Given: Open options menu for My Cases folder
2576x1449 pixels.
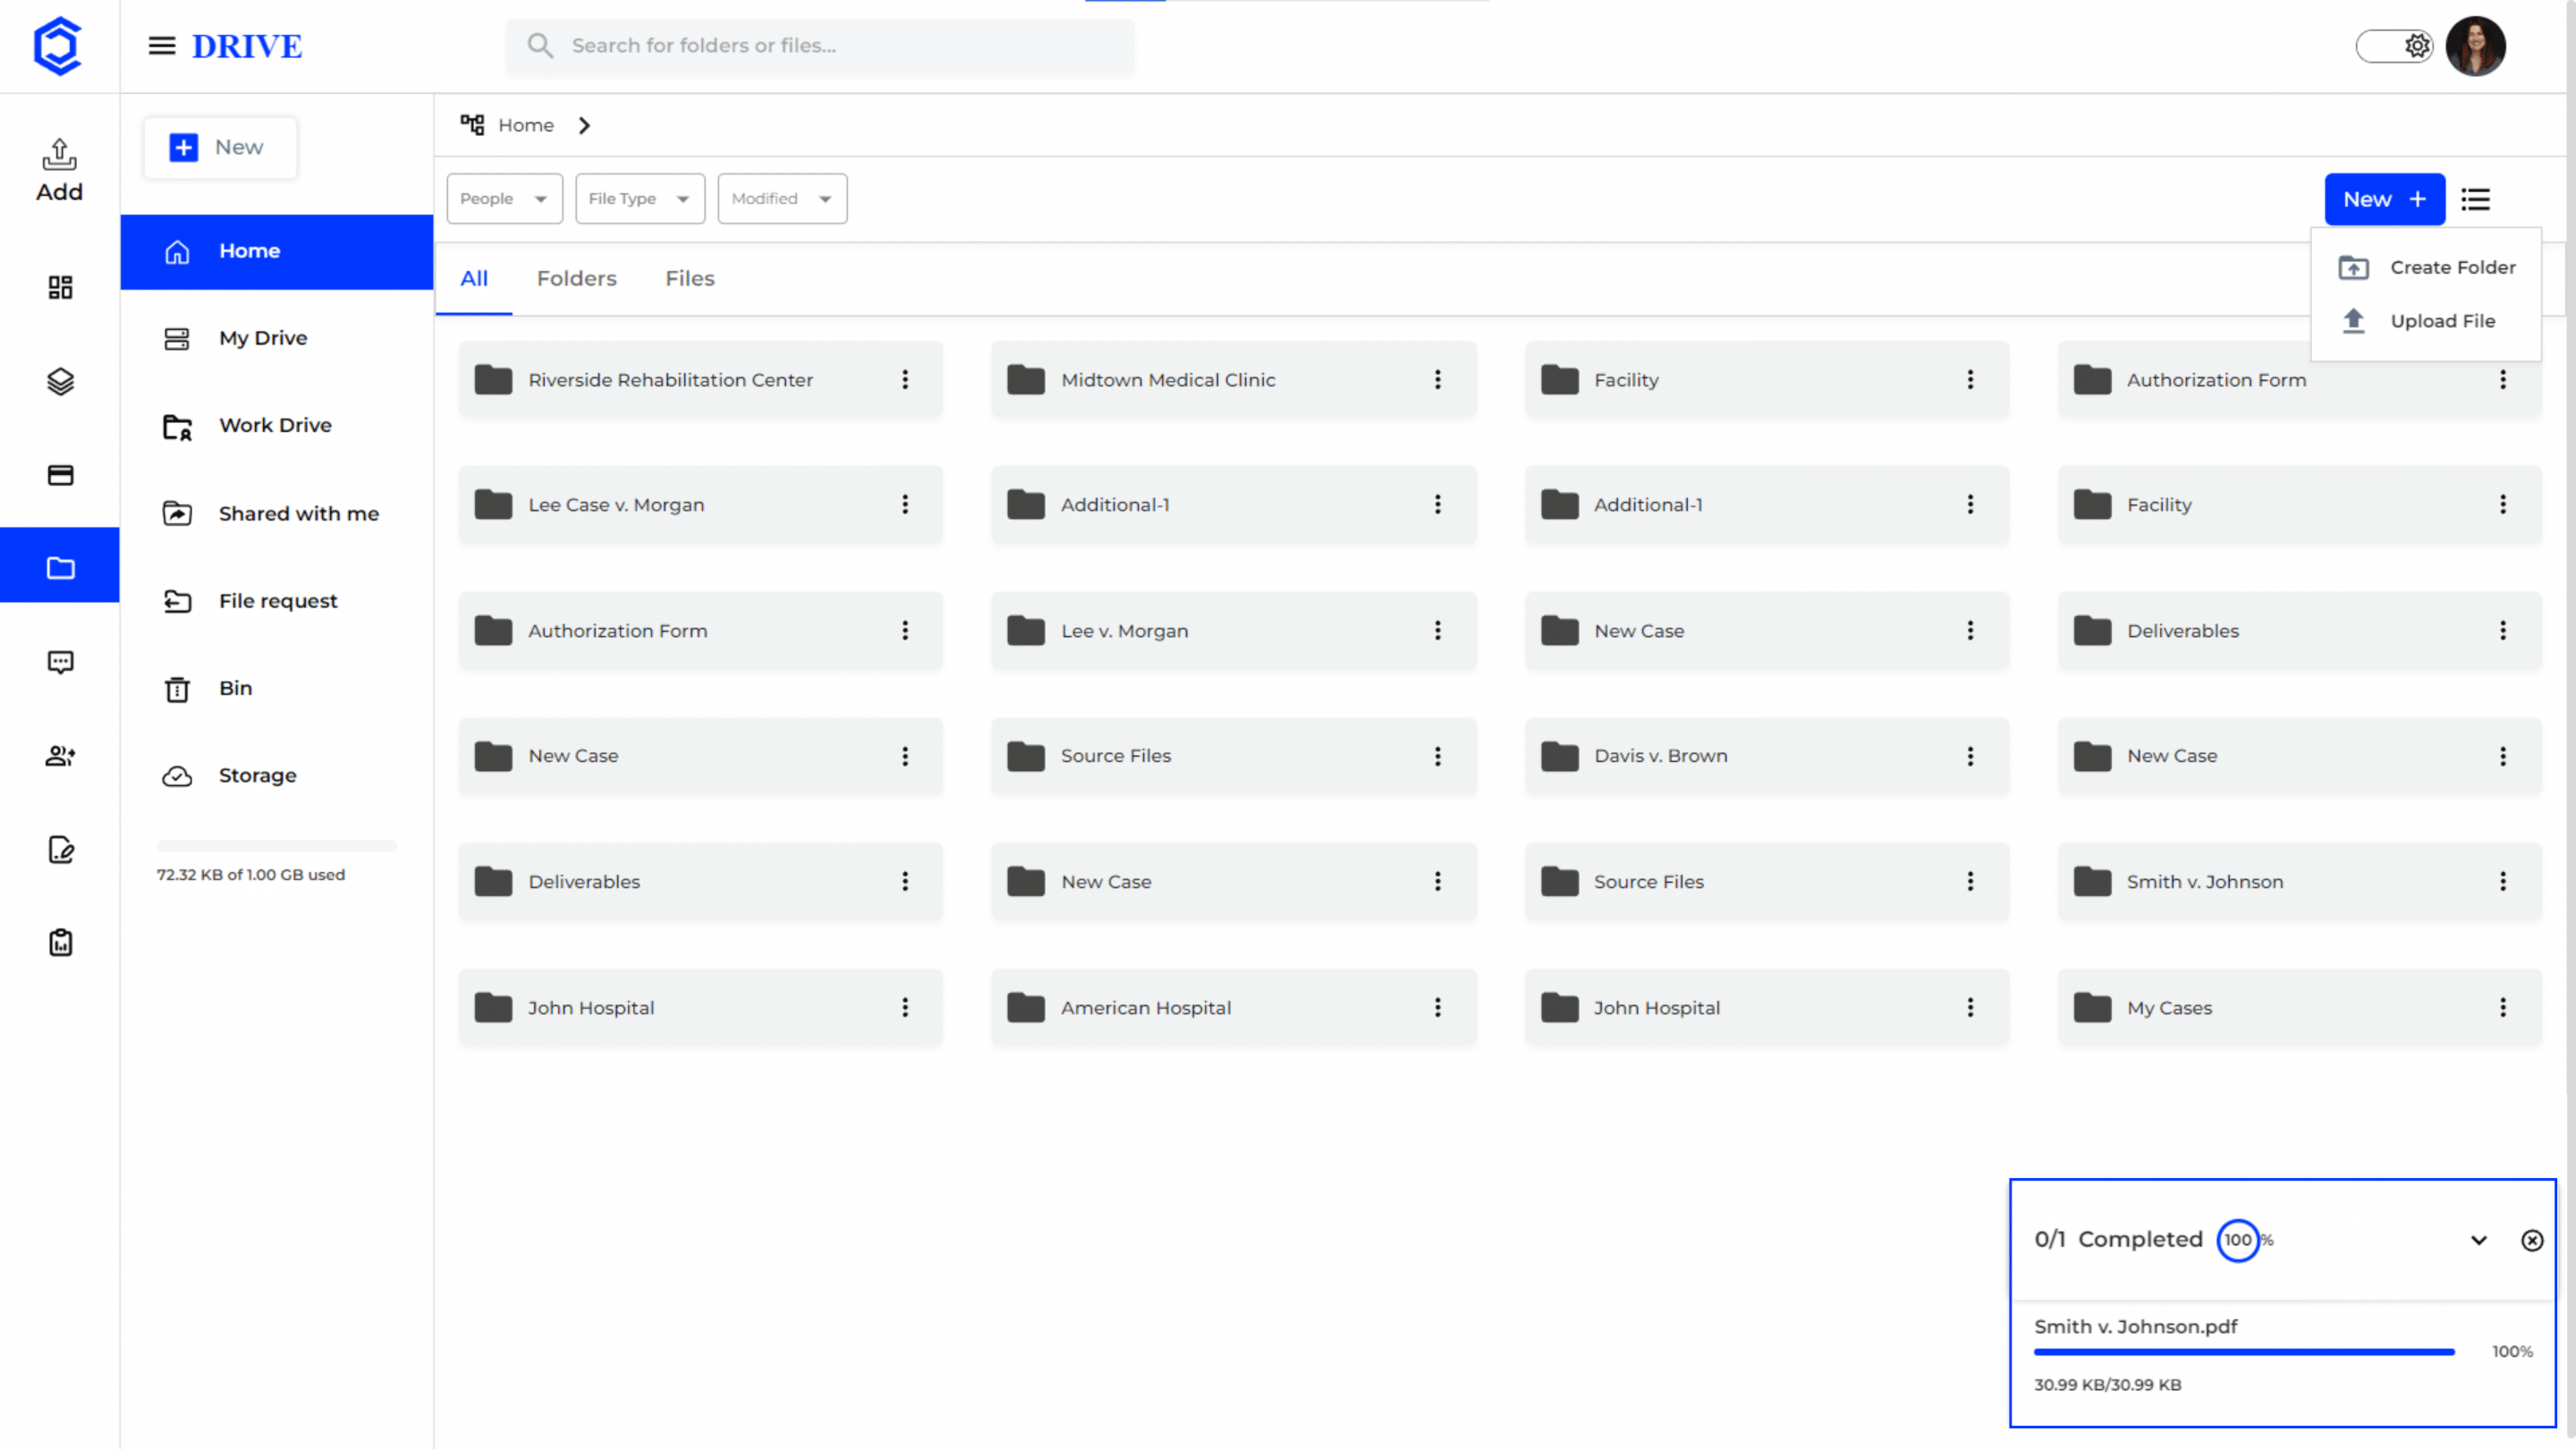Looking at the screenshot, I should pos(2503,1007).
